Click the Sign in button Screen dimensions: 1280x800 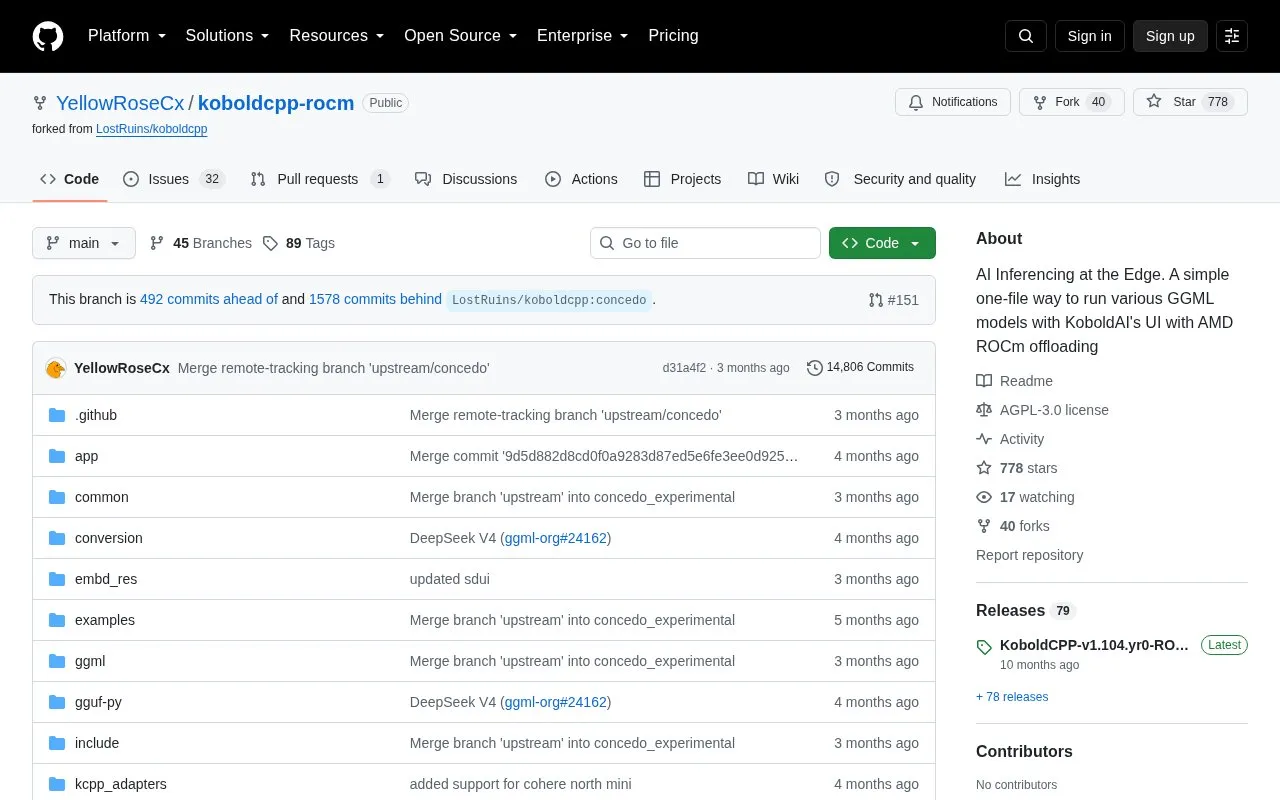coord(1090,36)
